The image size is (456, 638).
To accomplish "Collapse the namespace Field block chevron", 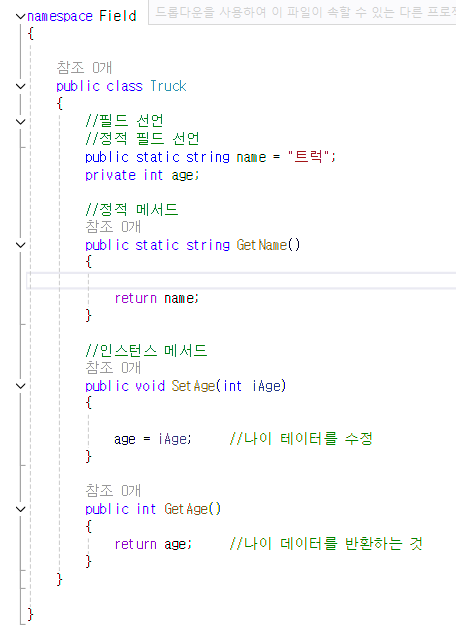I will [x=20, y=16].
